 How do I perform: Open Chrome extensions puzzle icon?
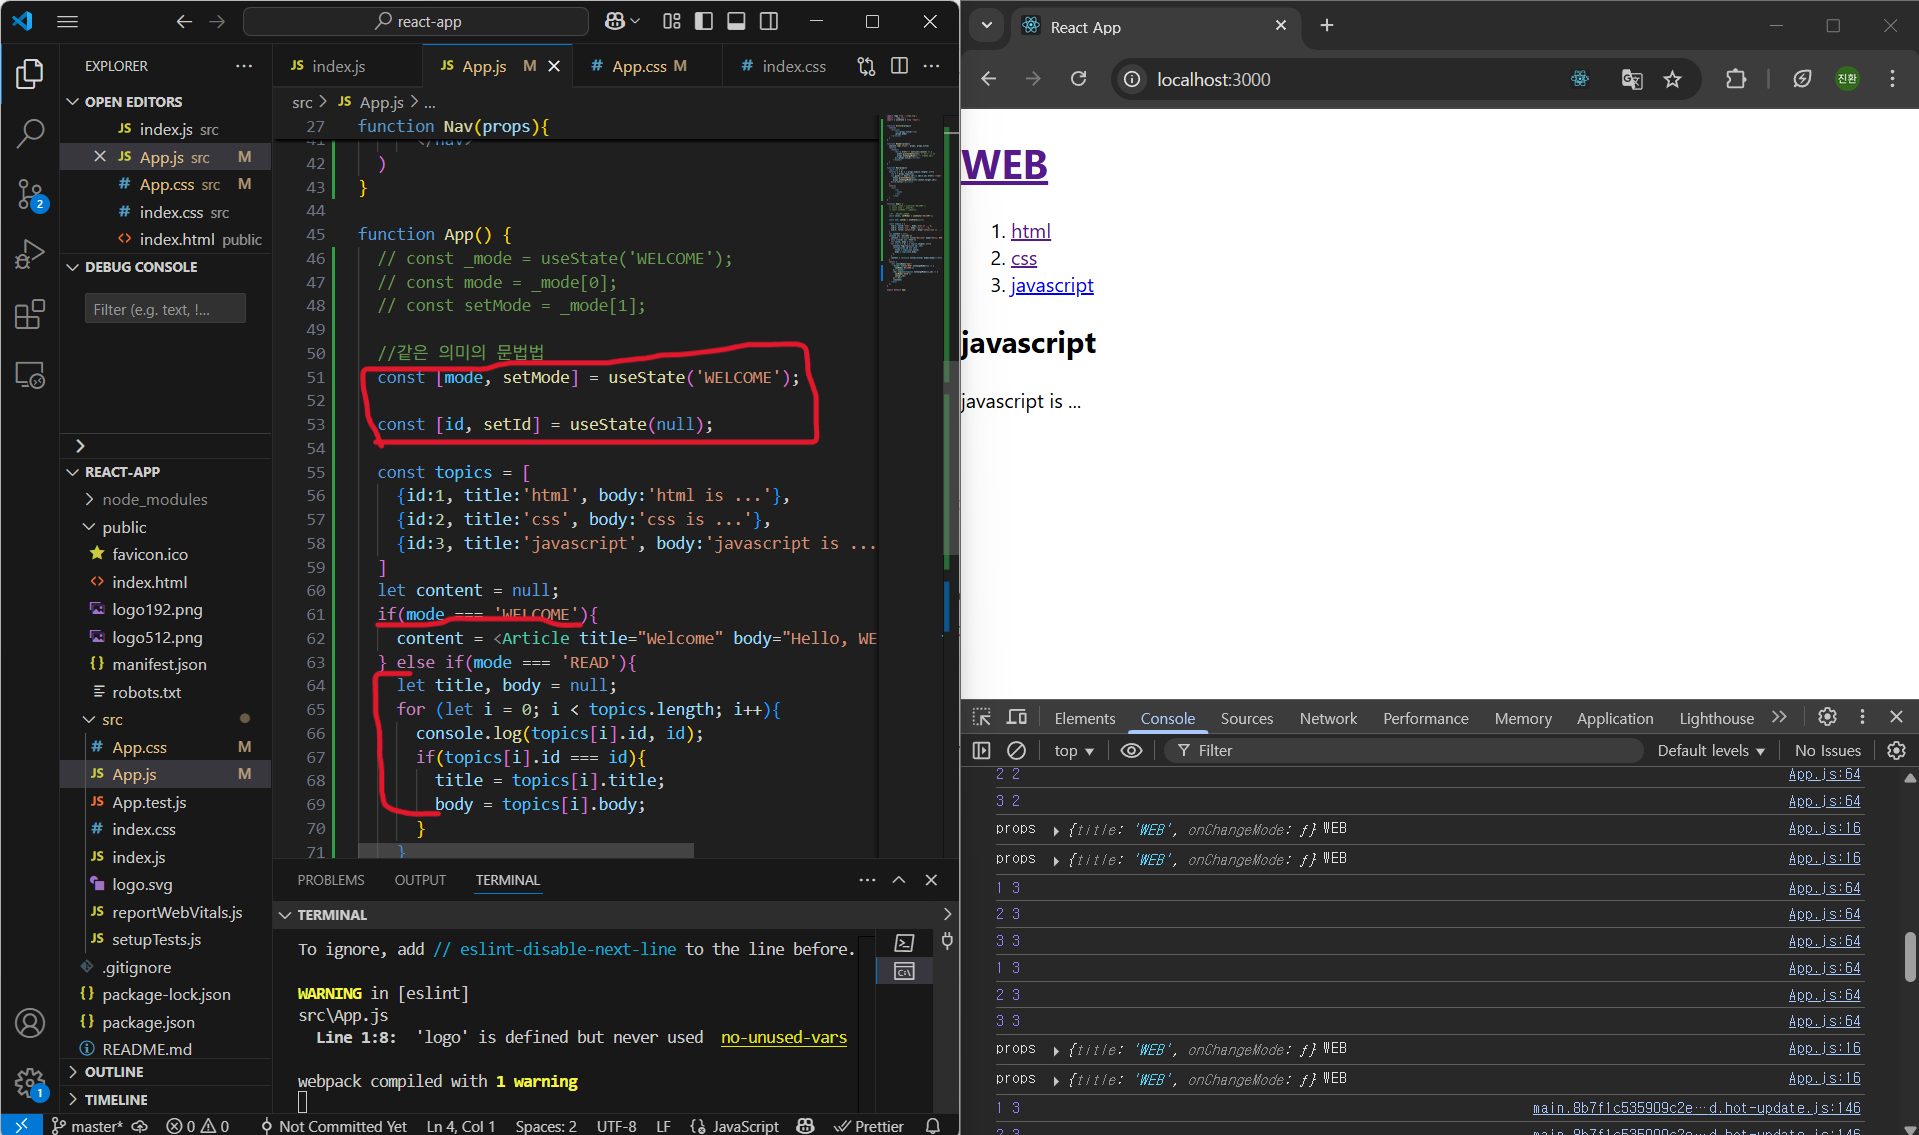point(1736,79)
